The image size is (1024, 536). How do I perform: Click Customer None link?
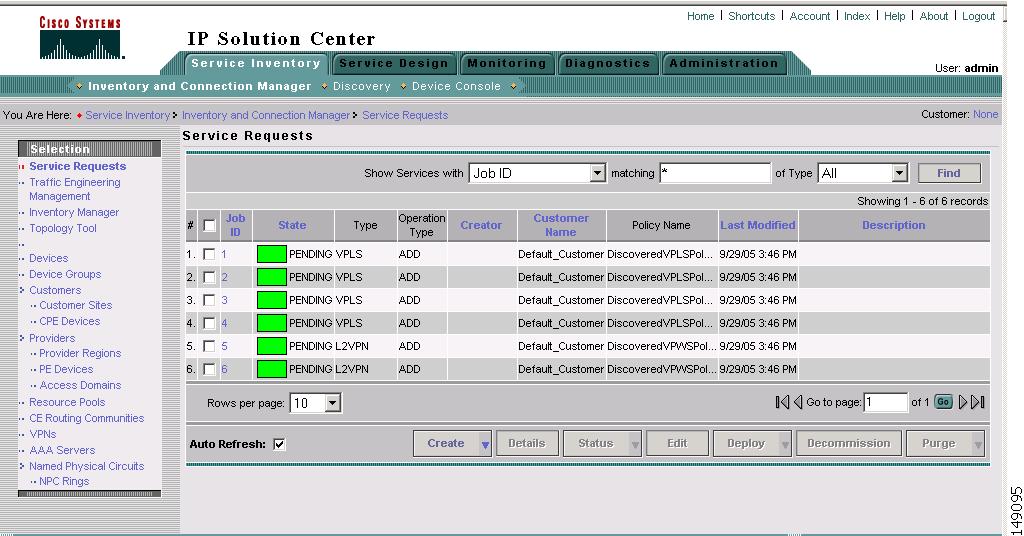(x=985, y=114)
